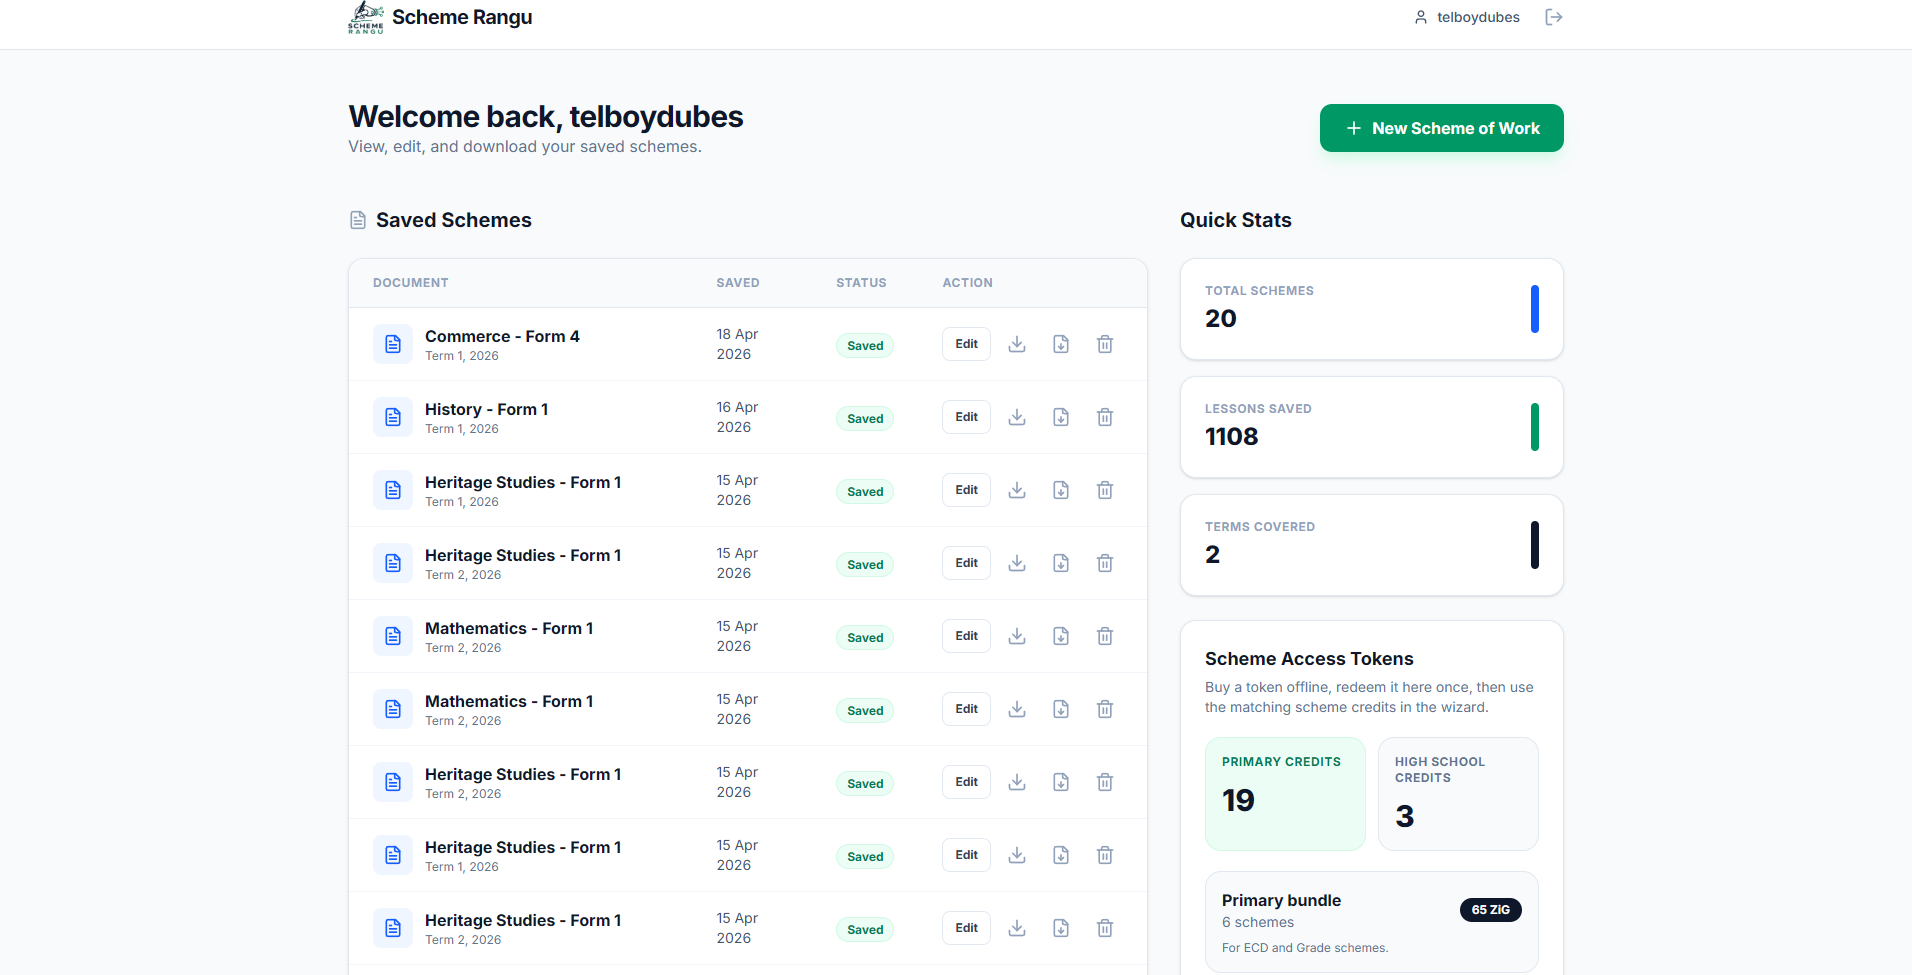Screen dimensions: 1912x975
Task: Select the High School Credits box
Action: pos(1458,794)
